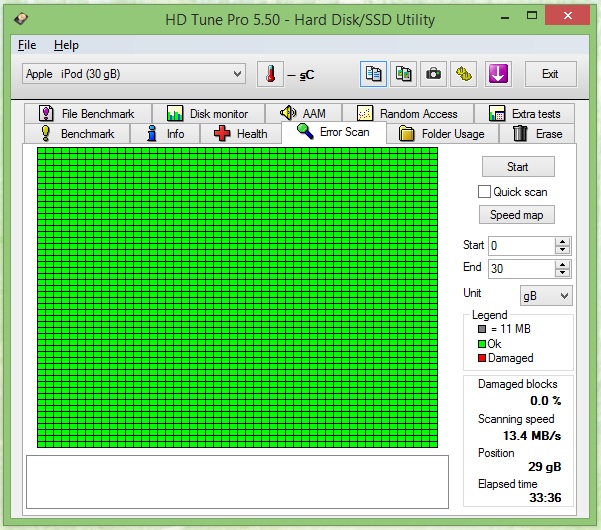The width and height of the screenshot is (601, 530).
Task: Open the File Benchmark tab
Action: [x=87, y=113]
